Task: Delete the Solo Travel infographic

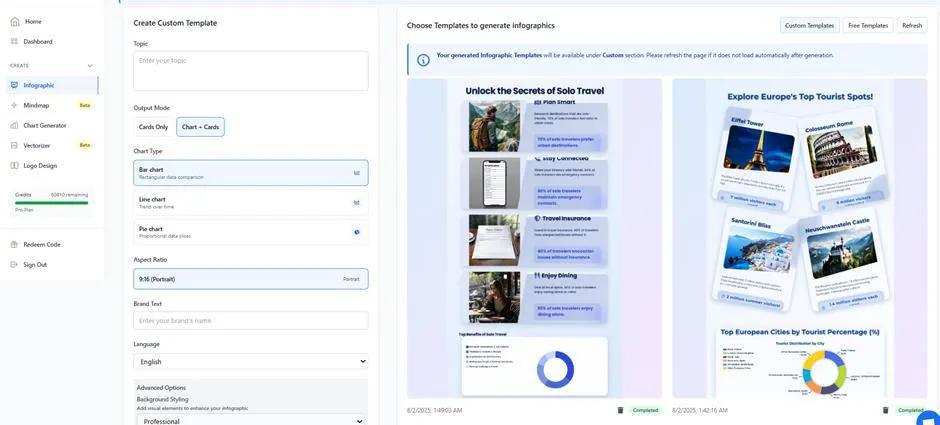Action: tap(620, 410)
